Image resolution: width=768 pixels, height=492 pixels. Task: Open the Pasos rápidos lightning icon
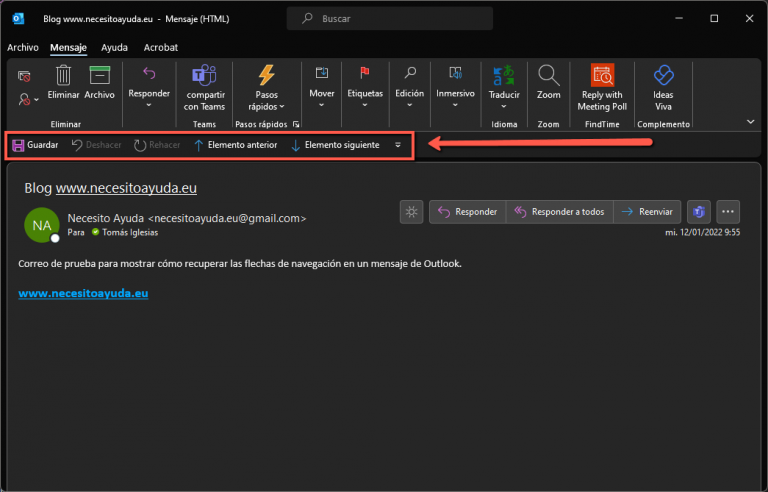[266, 75]
